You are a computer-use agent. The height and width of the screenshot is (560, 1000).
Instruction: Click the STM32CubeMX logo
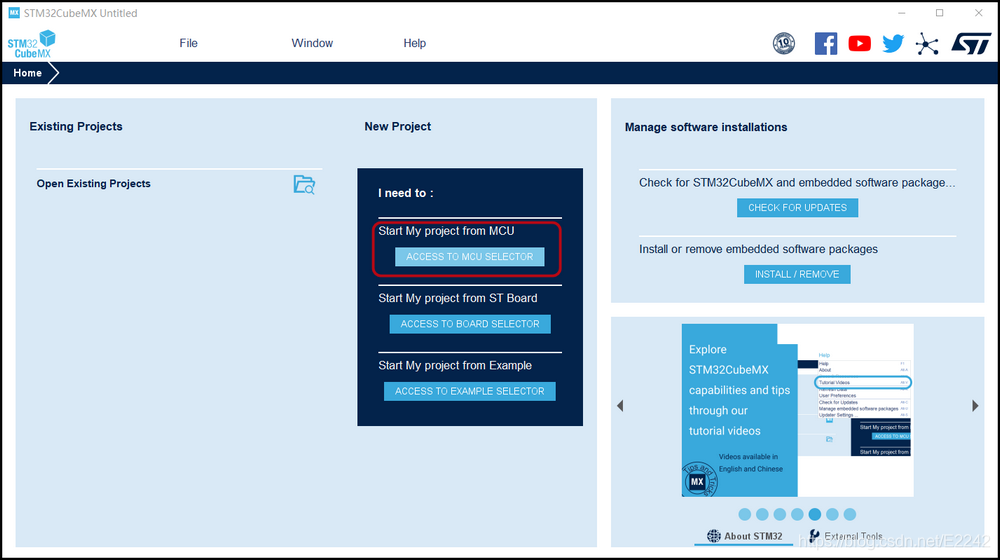(31, 44)
